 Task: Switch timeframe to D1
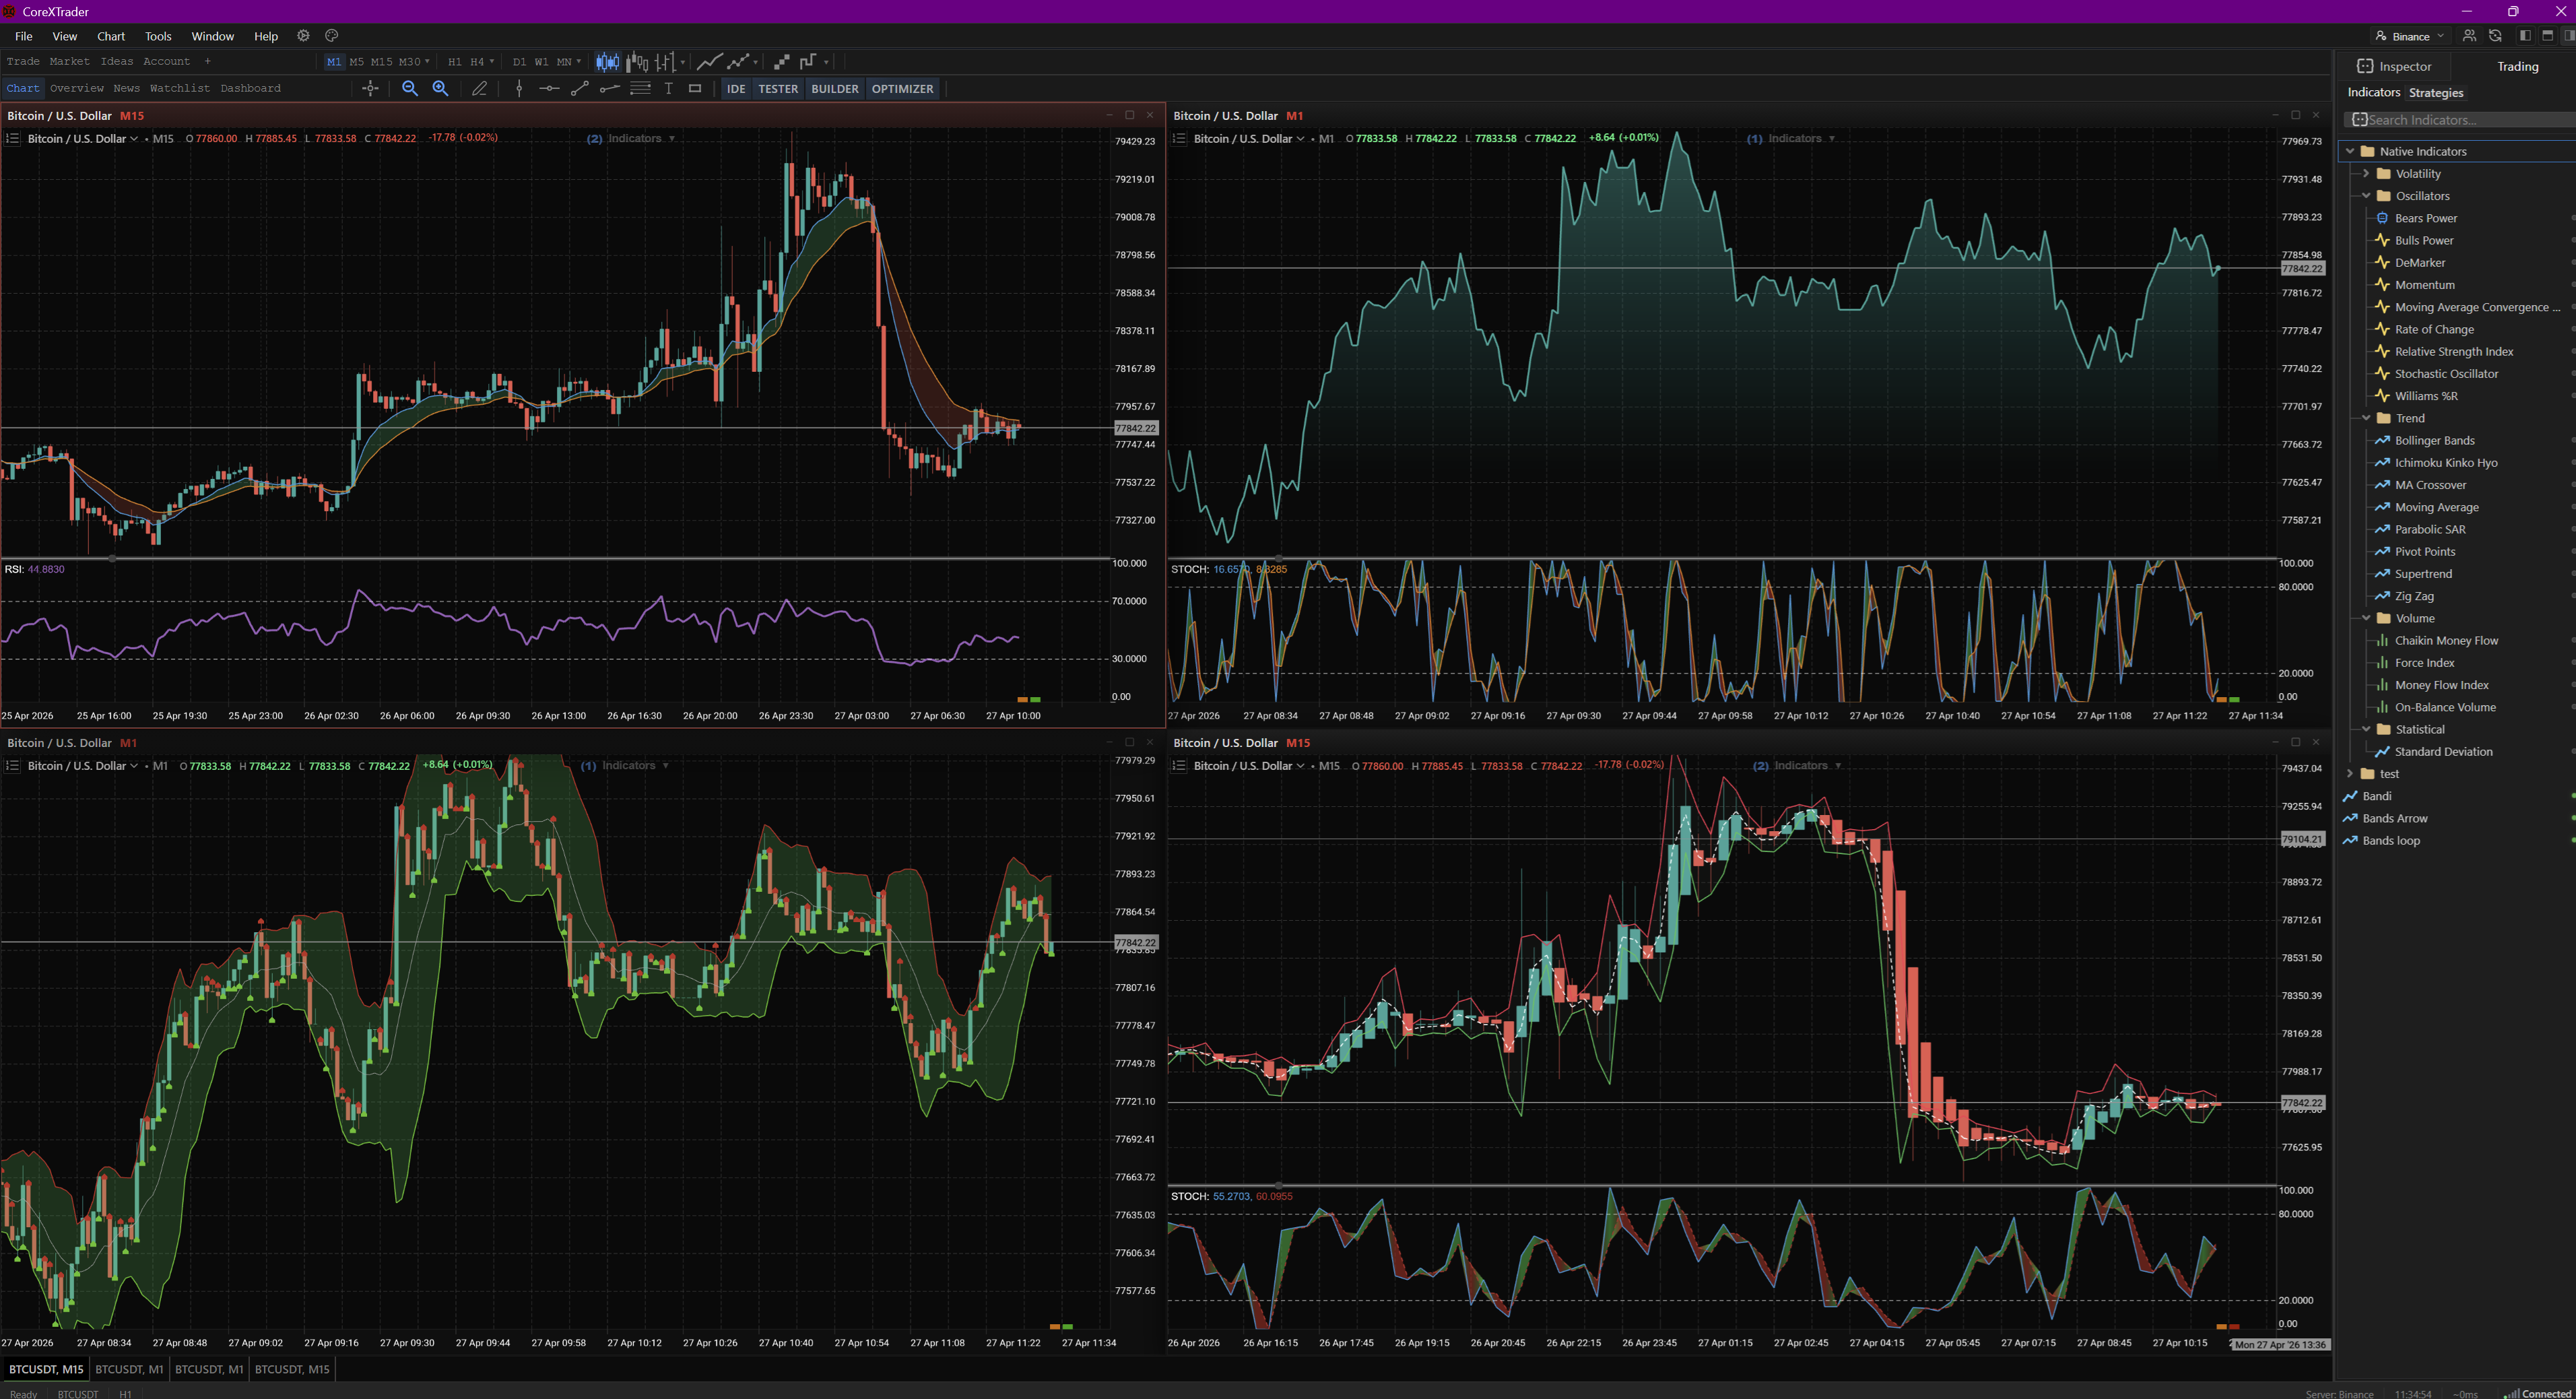pos(519,62)
